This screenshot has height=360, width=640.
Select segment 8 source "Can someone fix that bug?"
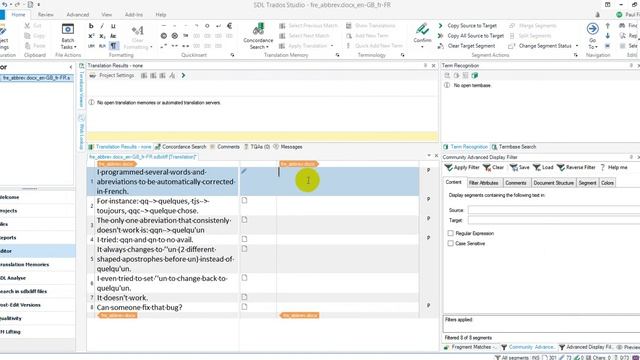(x=140, y=307)
